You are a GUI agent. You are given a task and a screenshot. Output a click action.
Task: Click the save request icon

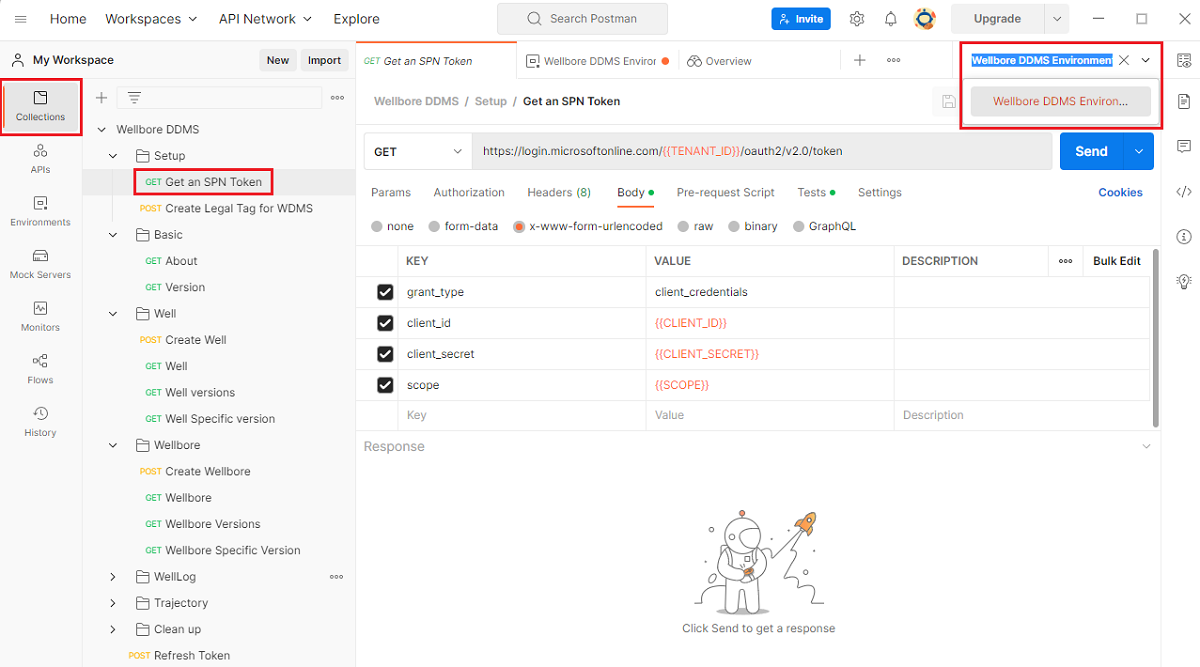948,101
